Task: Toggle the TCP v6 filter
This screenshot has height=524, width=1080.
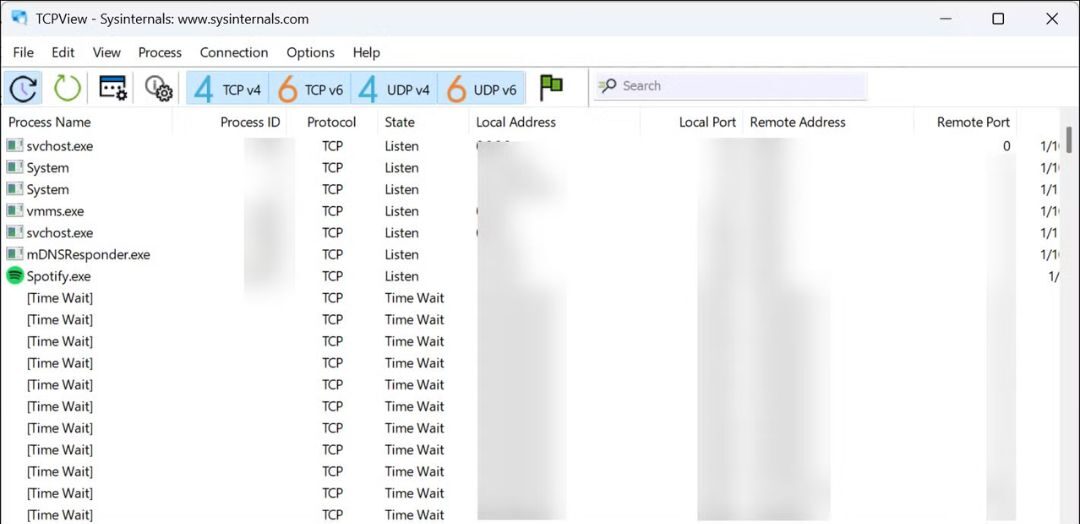Action: point(309,89)
